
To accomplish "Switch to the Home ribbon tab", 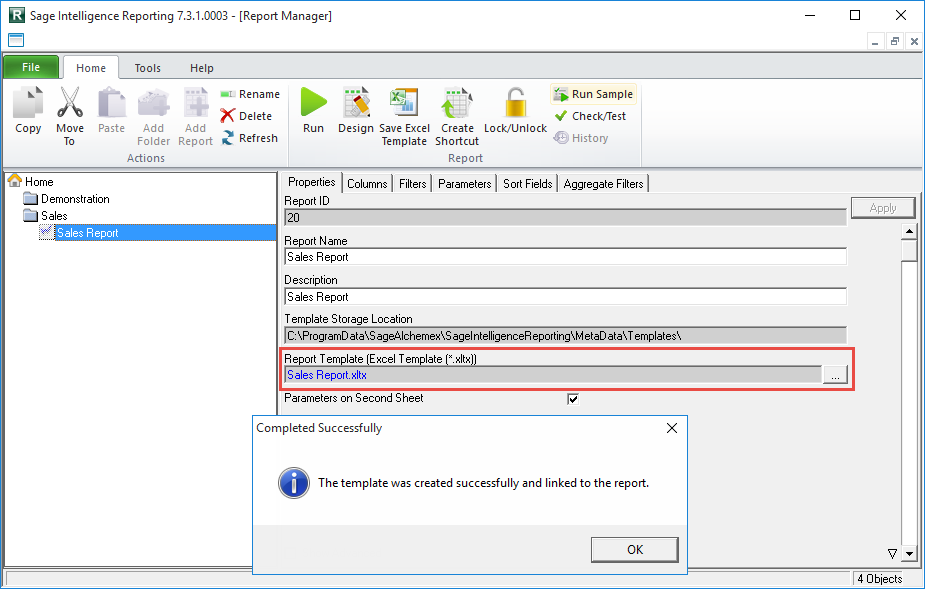I will tap(91, 68).
